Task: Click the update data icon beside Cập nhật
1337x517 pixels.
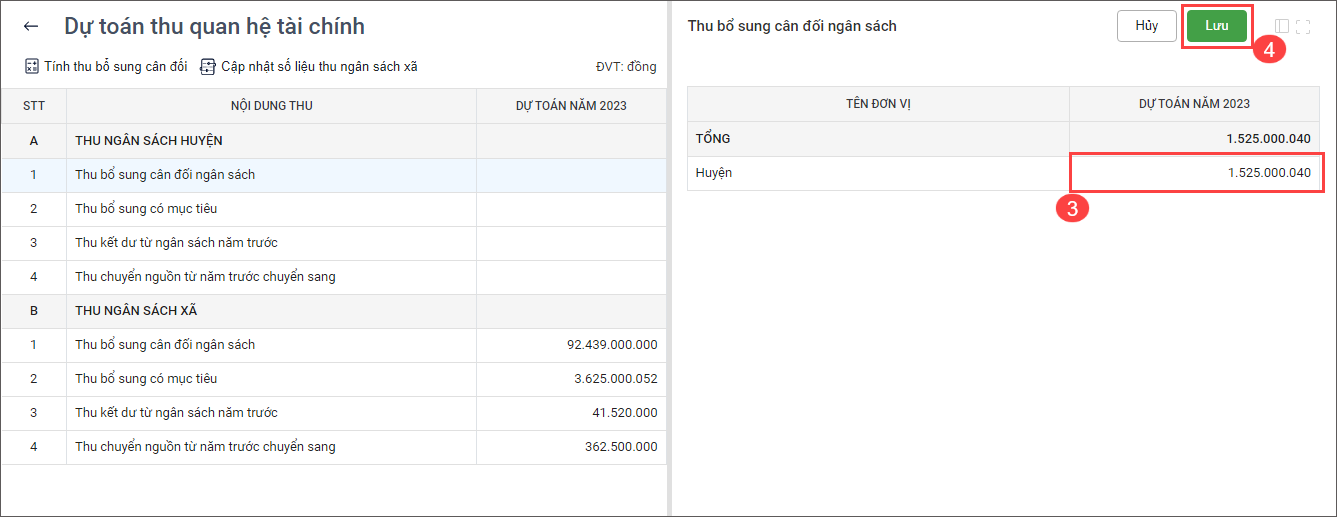Action: click(208, 67)
